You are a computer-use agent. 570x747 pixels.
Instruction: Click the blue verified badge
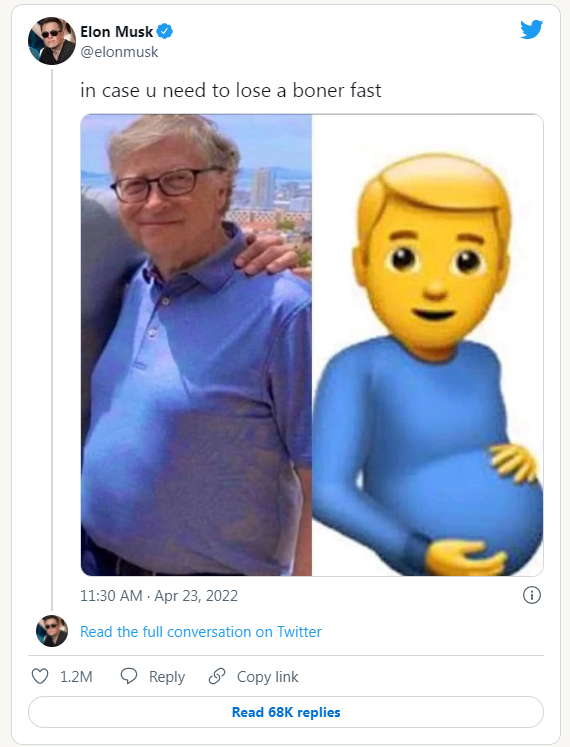click(x=165, y=31)
